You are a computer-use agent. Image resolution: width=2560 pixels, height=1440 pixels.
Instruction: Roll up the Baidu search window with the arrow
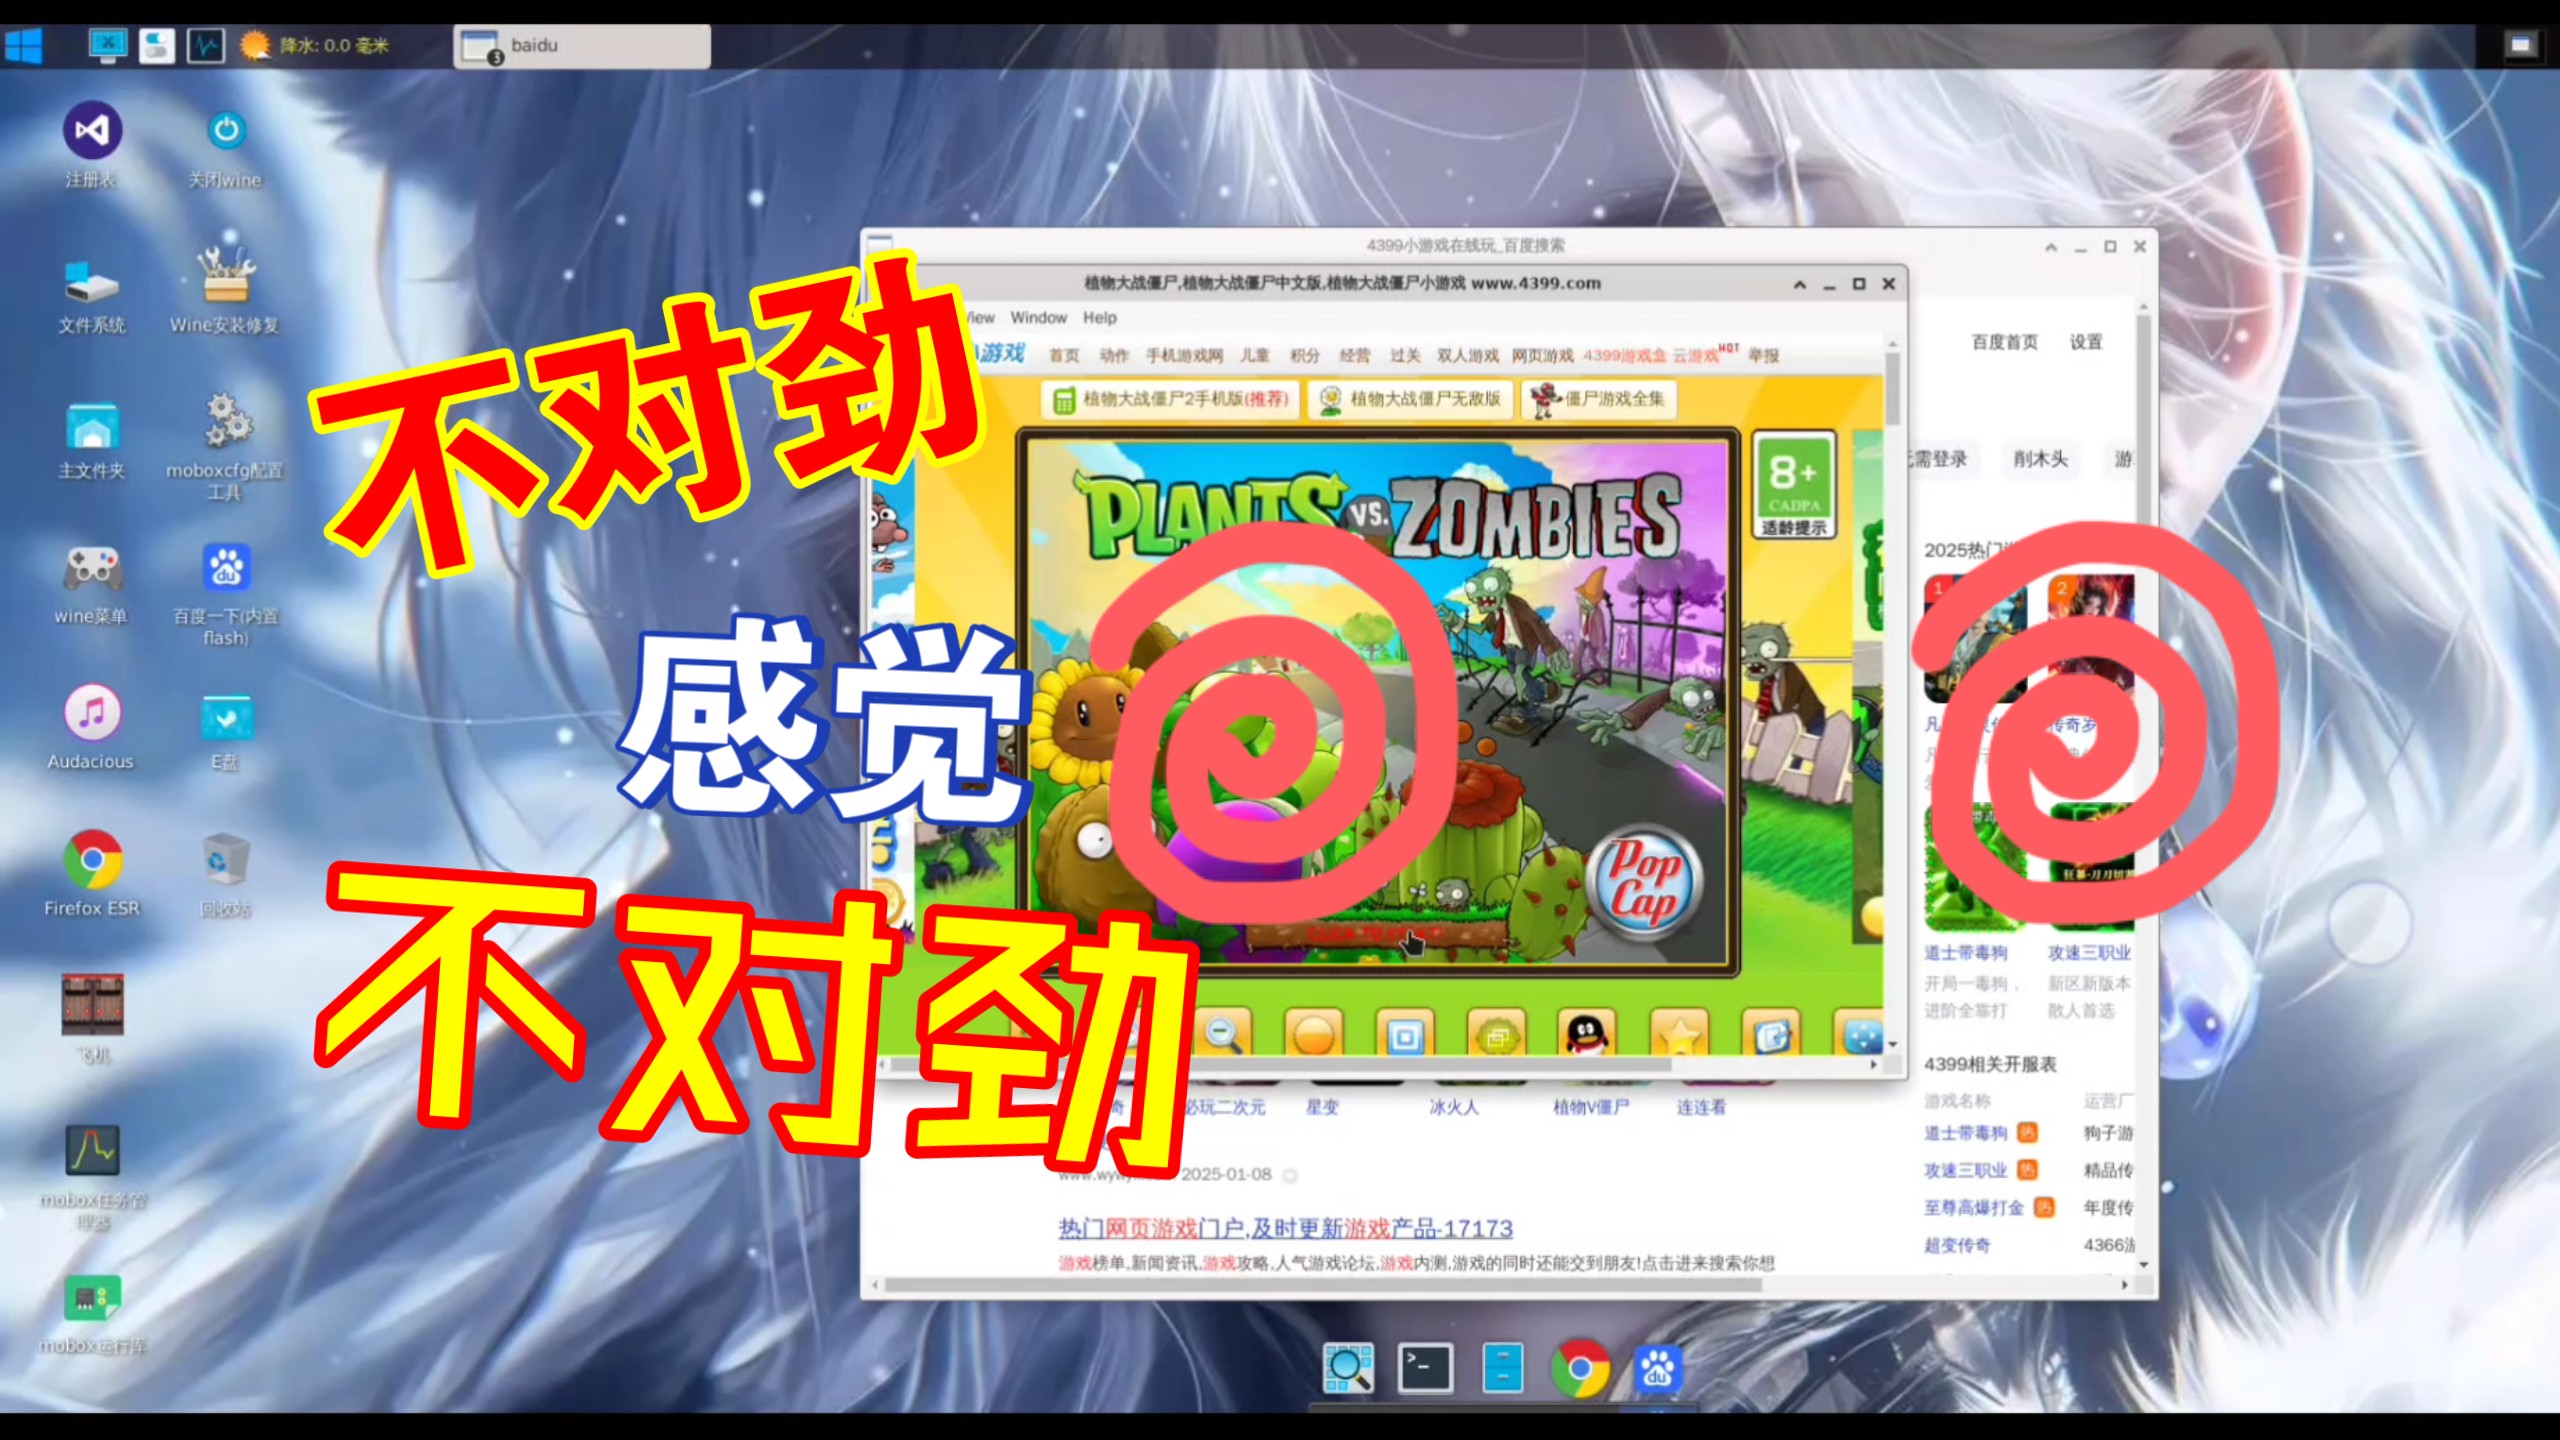pyautogui.click(x=2051, y=247)
